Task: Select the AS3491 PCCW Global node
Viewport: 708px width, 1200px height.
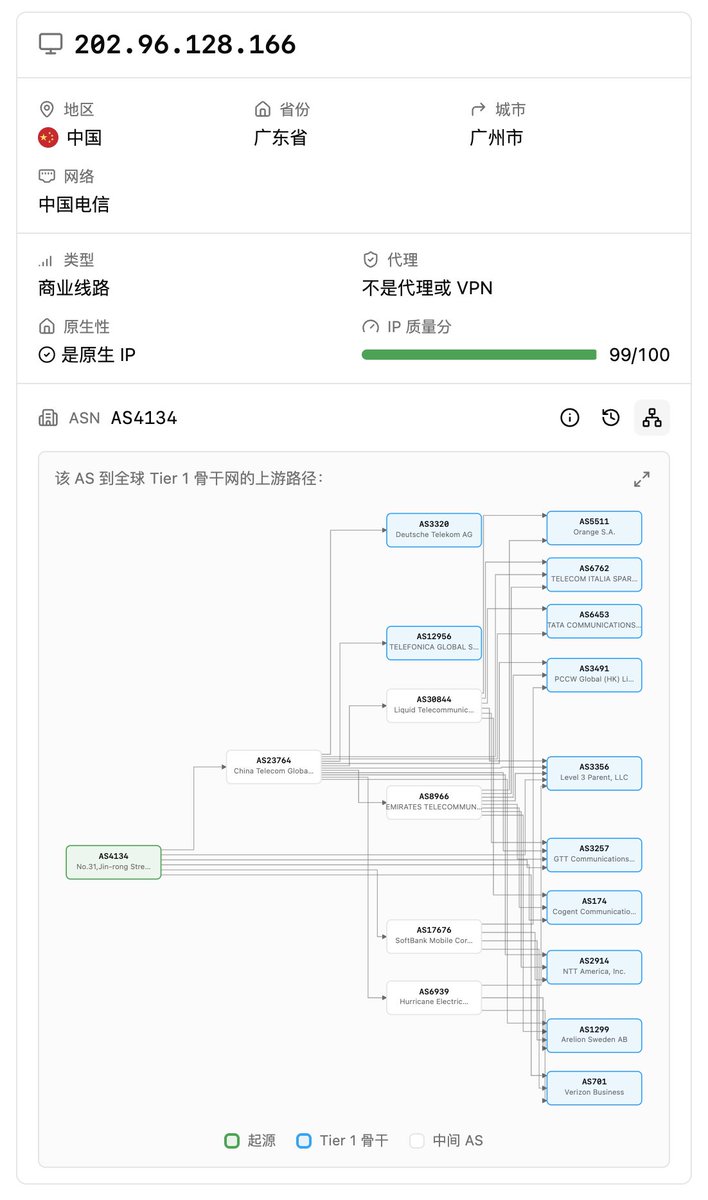Action: tap(594, 674)
